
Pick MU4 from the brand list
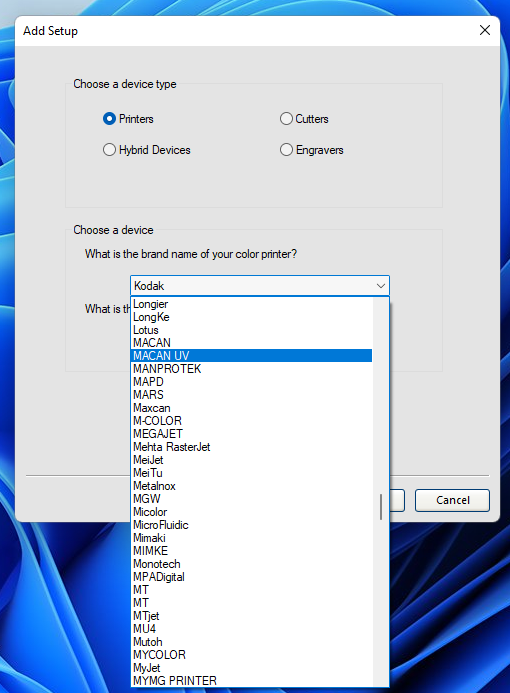[x=251, y=629]
